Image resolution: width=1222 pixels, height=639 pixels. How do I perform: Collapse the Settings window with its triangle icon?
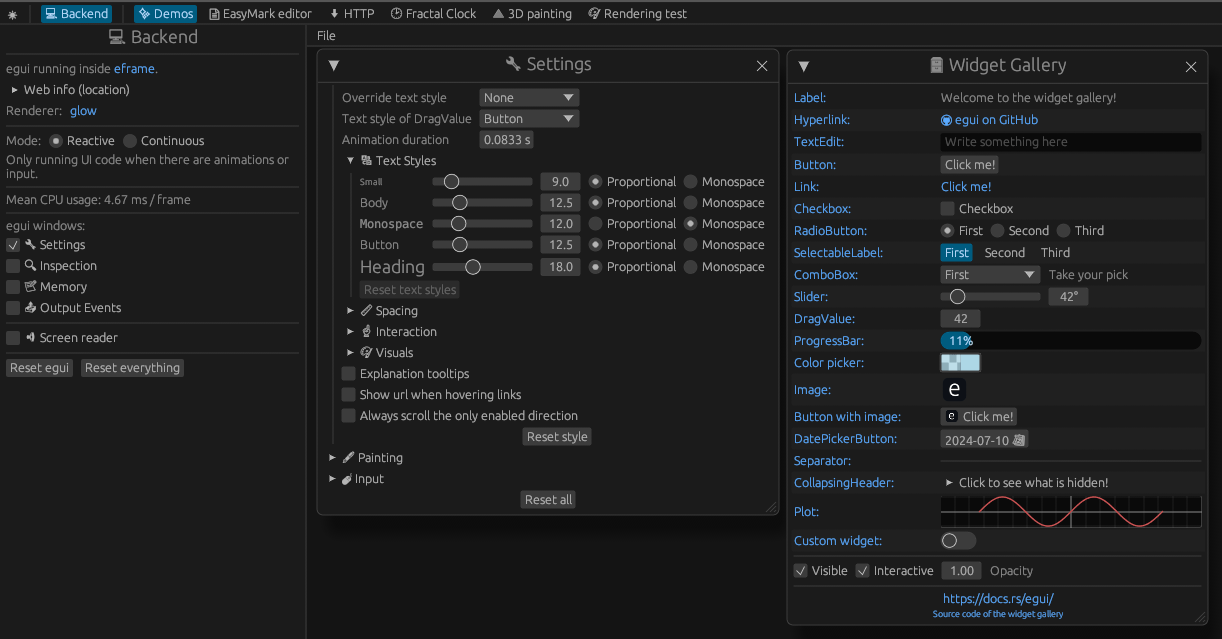click(334, 65)
